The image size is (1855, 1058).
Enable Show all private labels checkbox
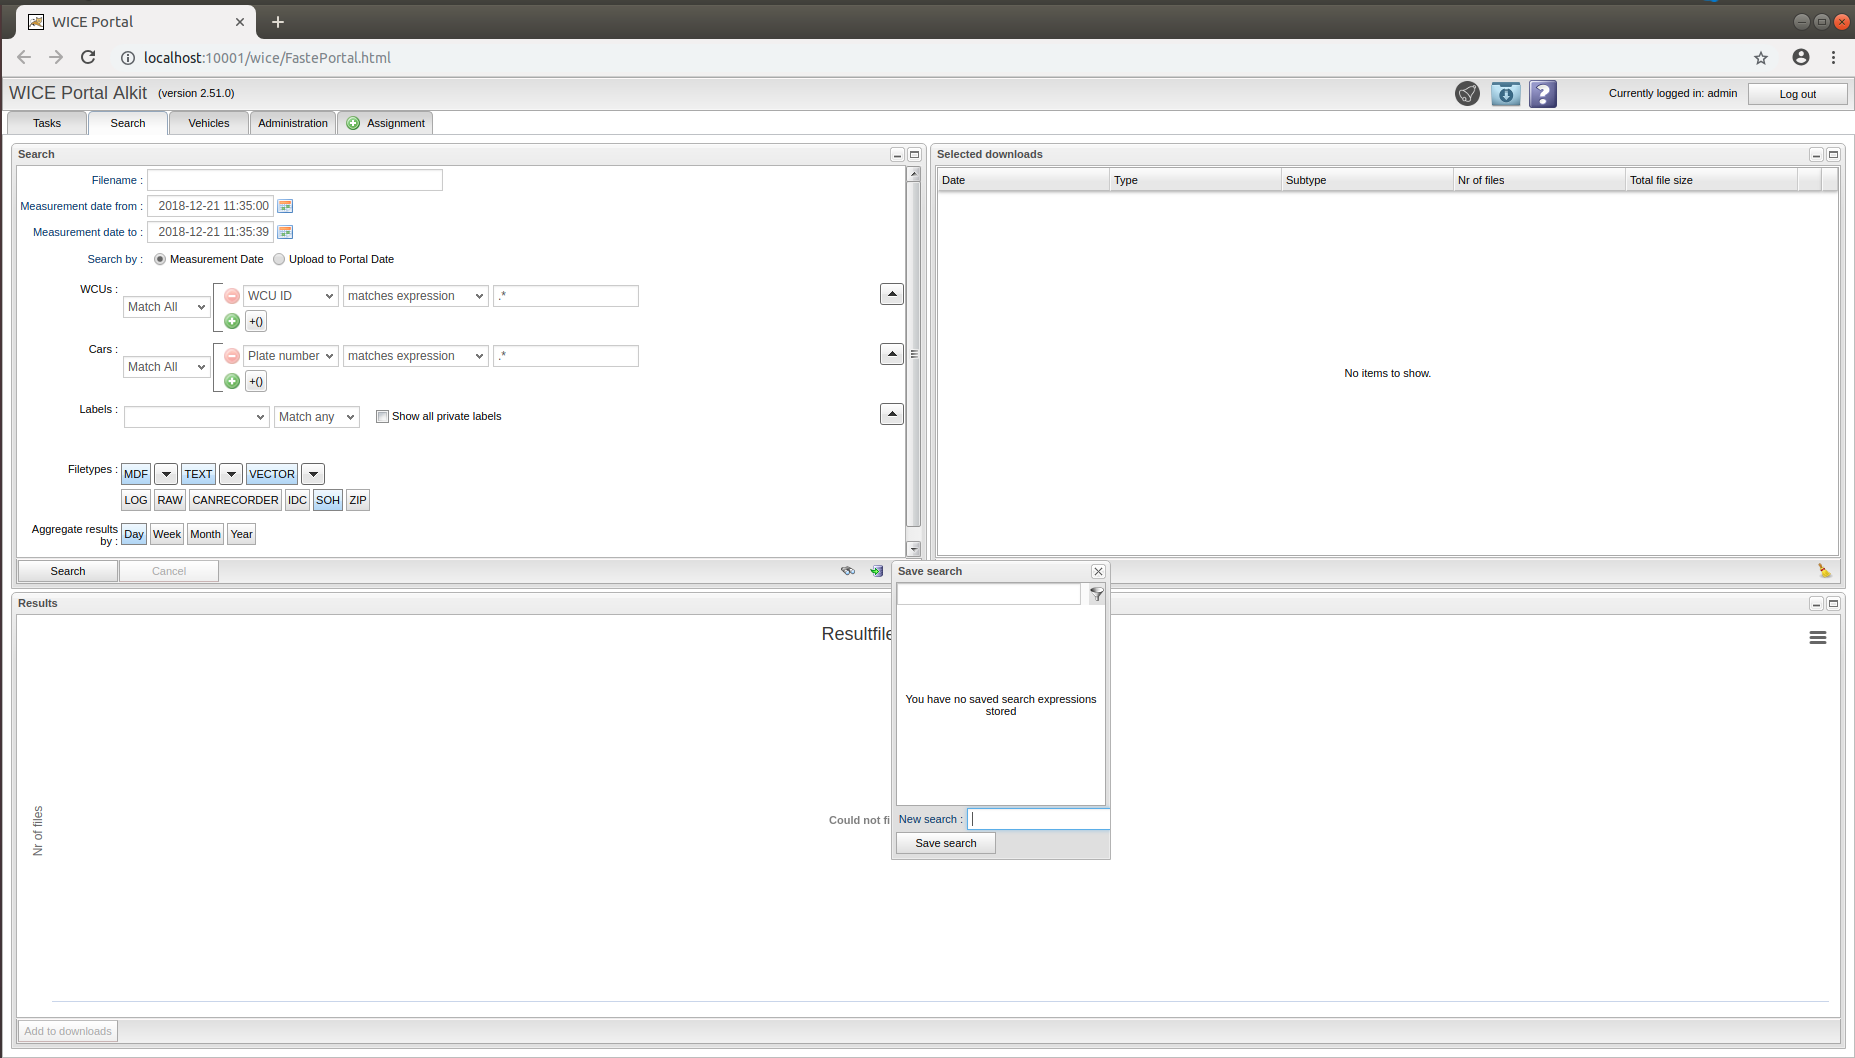coord(382,417)
